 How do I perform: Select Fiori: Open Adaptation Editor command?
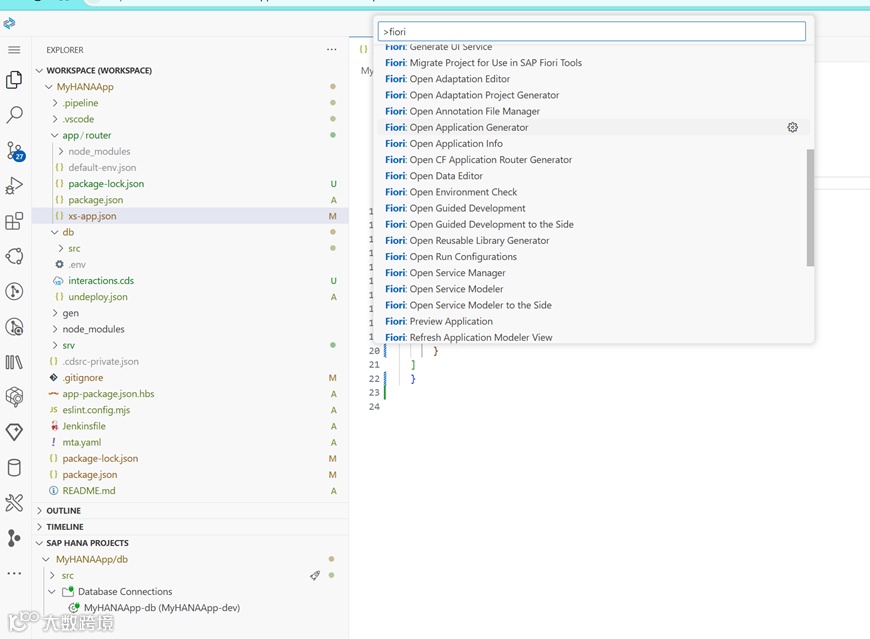(x=594, y=79)
